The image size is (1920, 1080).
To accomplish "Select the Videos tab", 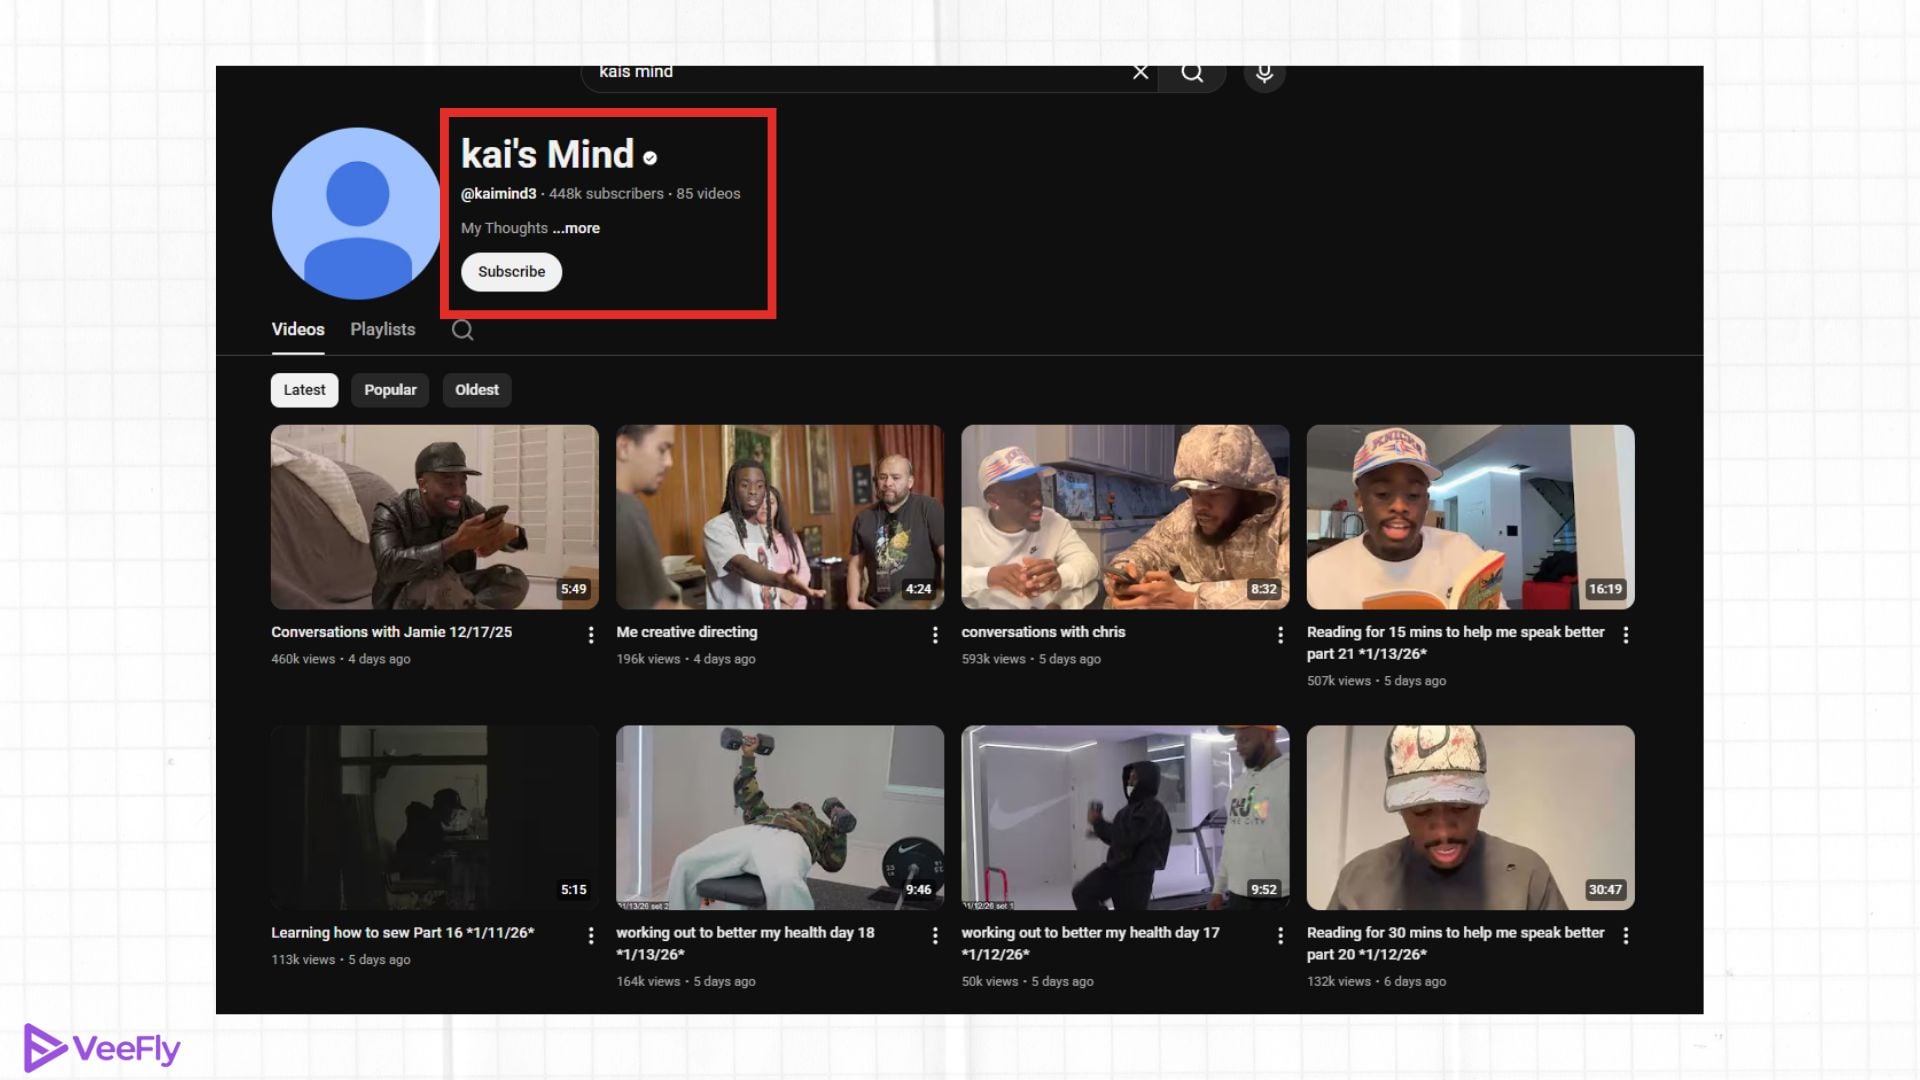I will tap(297, 329).
